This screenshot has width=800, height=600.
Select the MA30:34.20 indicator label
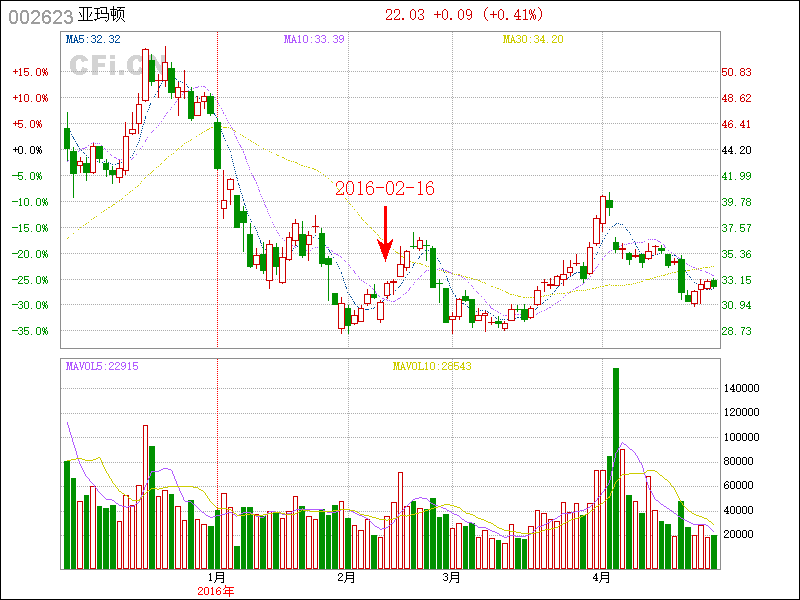tap(533, 39)
